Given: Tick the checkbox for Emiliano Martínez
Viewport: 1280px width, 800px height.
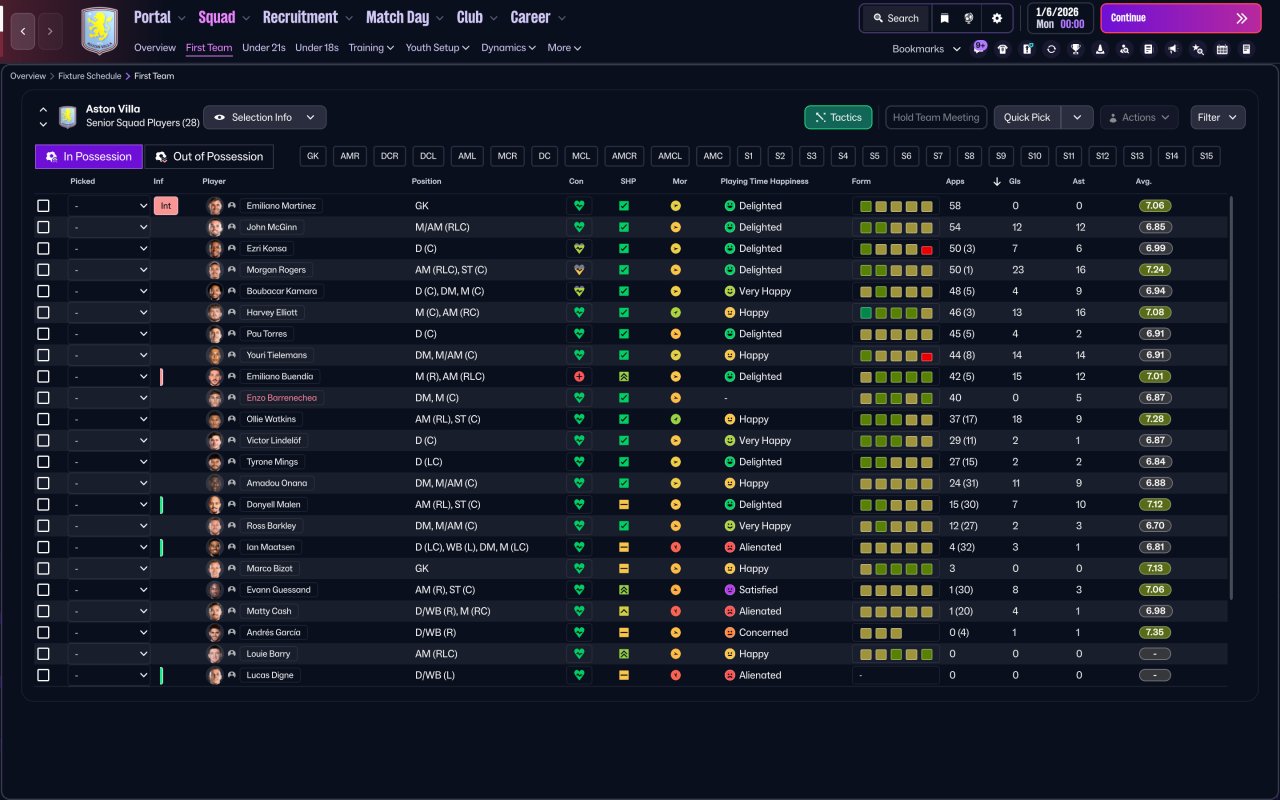Looking at the screenshot, I should pos(43,206).
